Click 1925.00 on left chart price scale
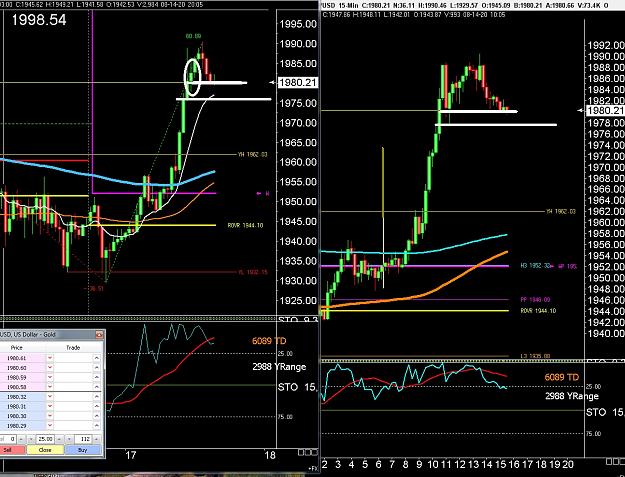The height and width of the screenshot is (477, 625). tap(298, 300)
